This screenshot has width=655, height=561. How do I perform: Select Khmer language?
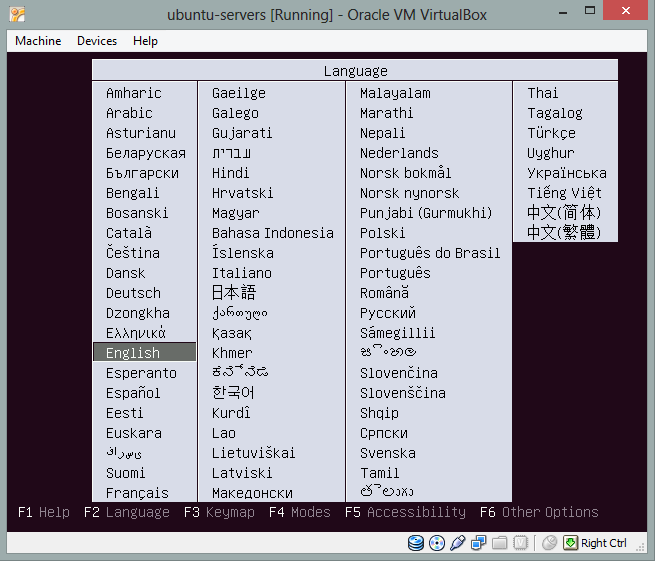pyautogui.click(x=232, y=353)
